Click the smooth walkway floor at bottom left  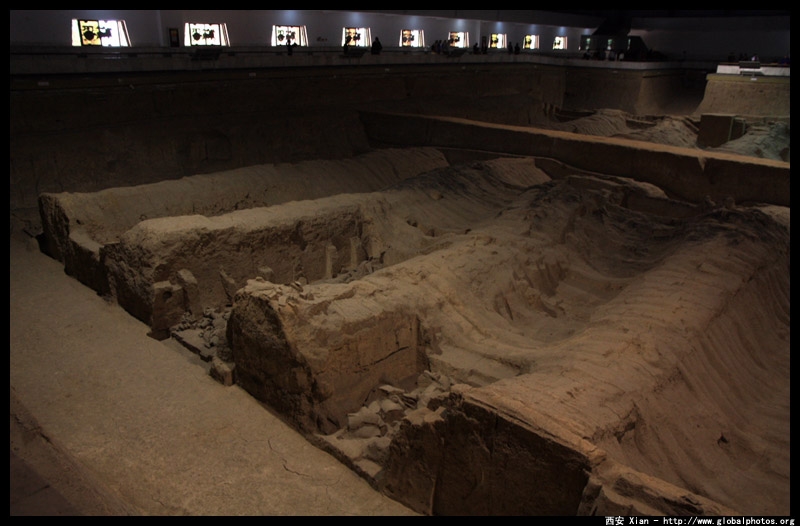point(120,420)
